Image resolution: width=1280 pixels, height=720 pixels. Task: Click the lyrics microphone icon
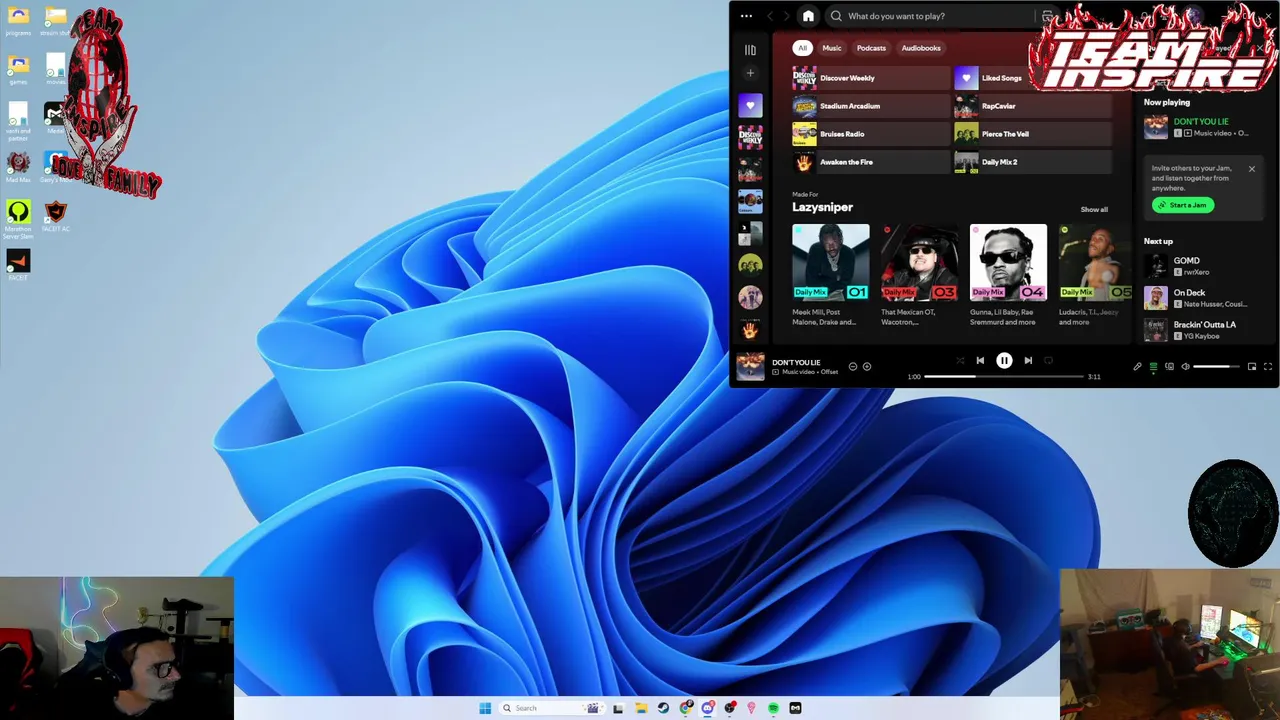(x=1137, y=367)
